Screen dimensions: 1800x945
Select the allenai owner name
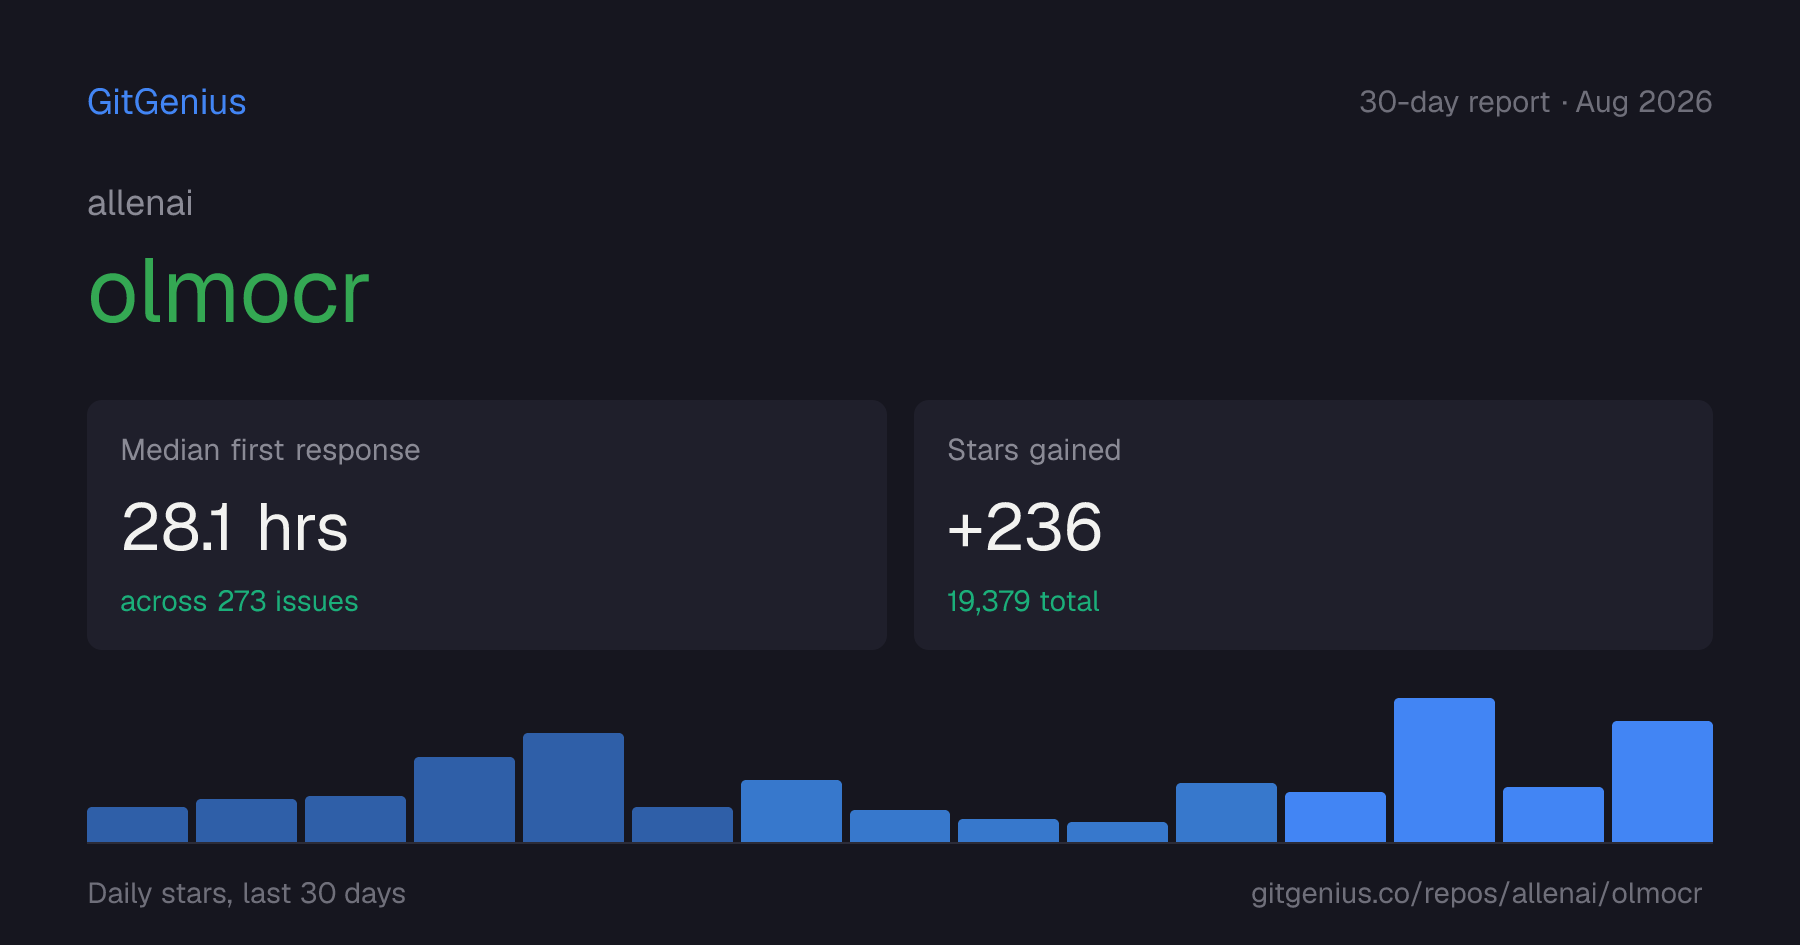click(140, 203)
